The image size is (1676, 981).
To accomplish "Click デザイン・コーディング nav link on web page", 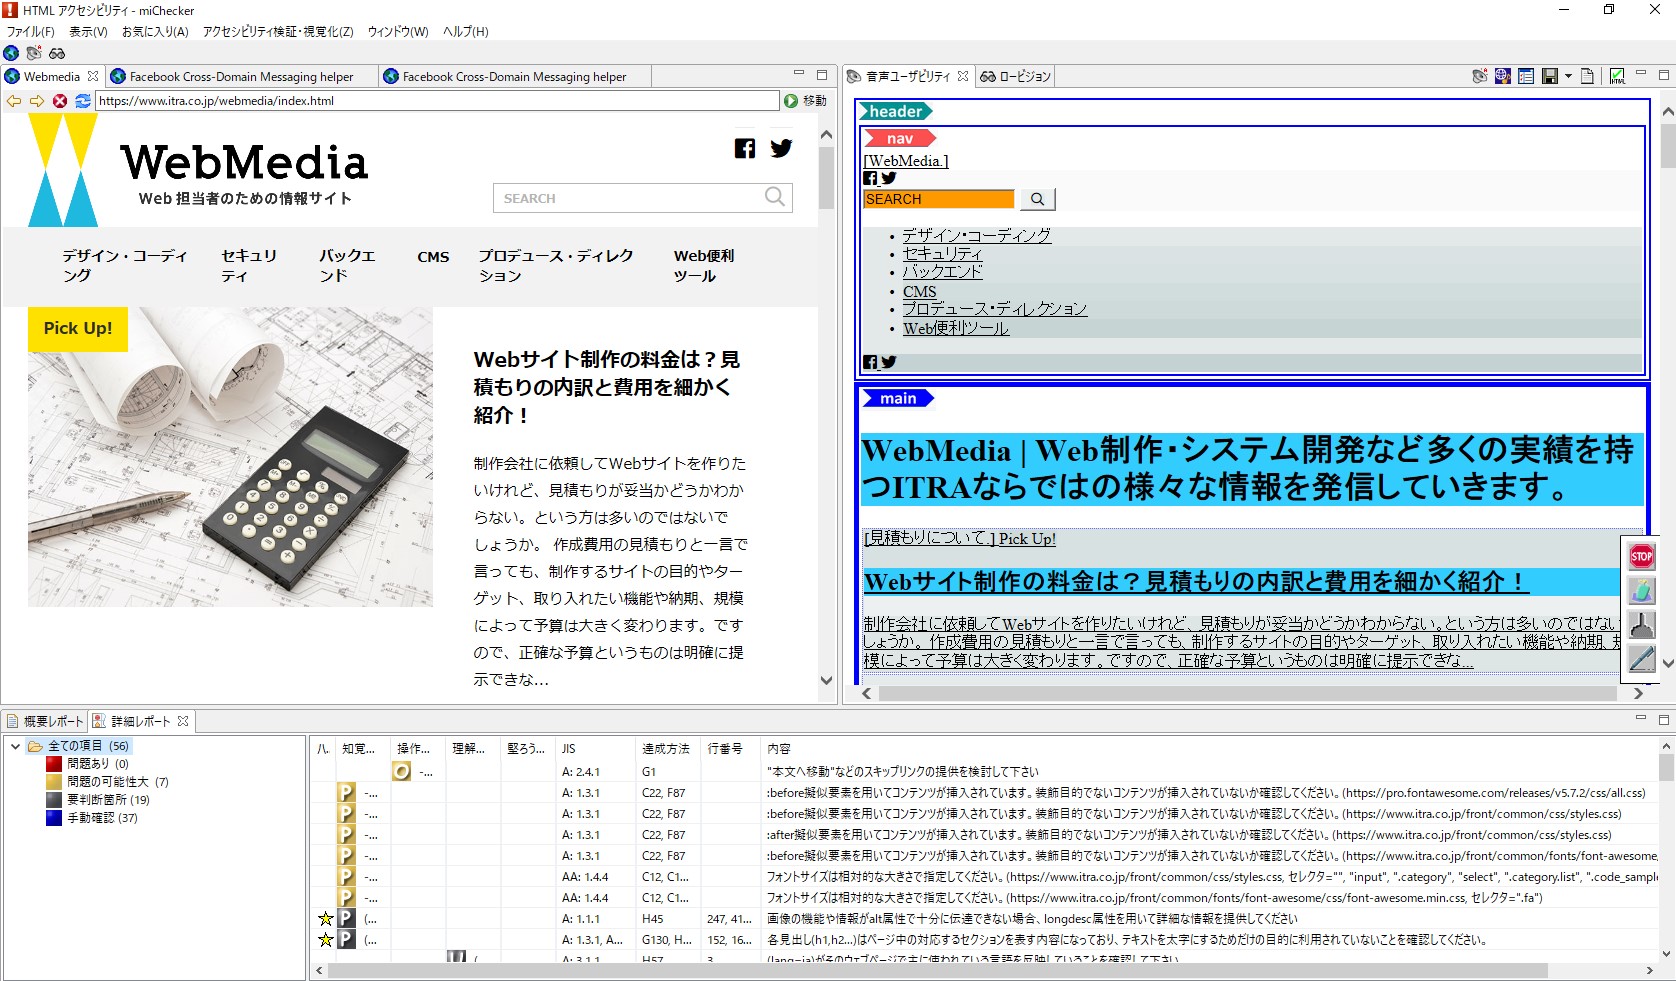I will (124, 265).
